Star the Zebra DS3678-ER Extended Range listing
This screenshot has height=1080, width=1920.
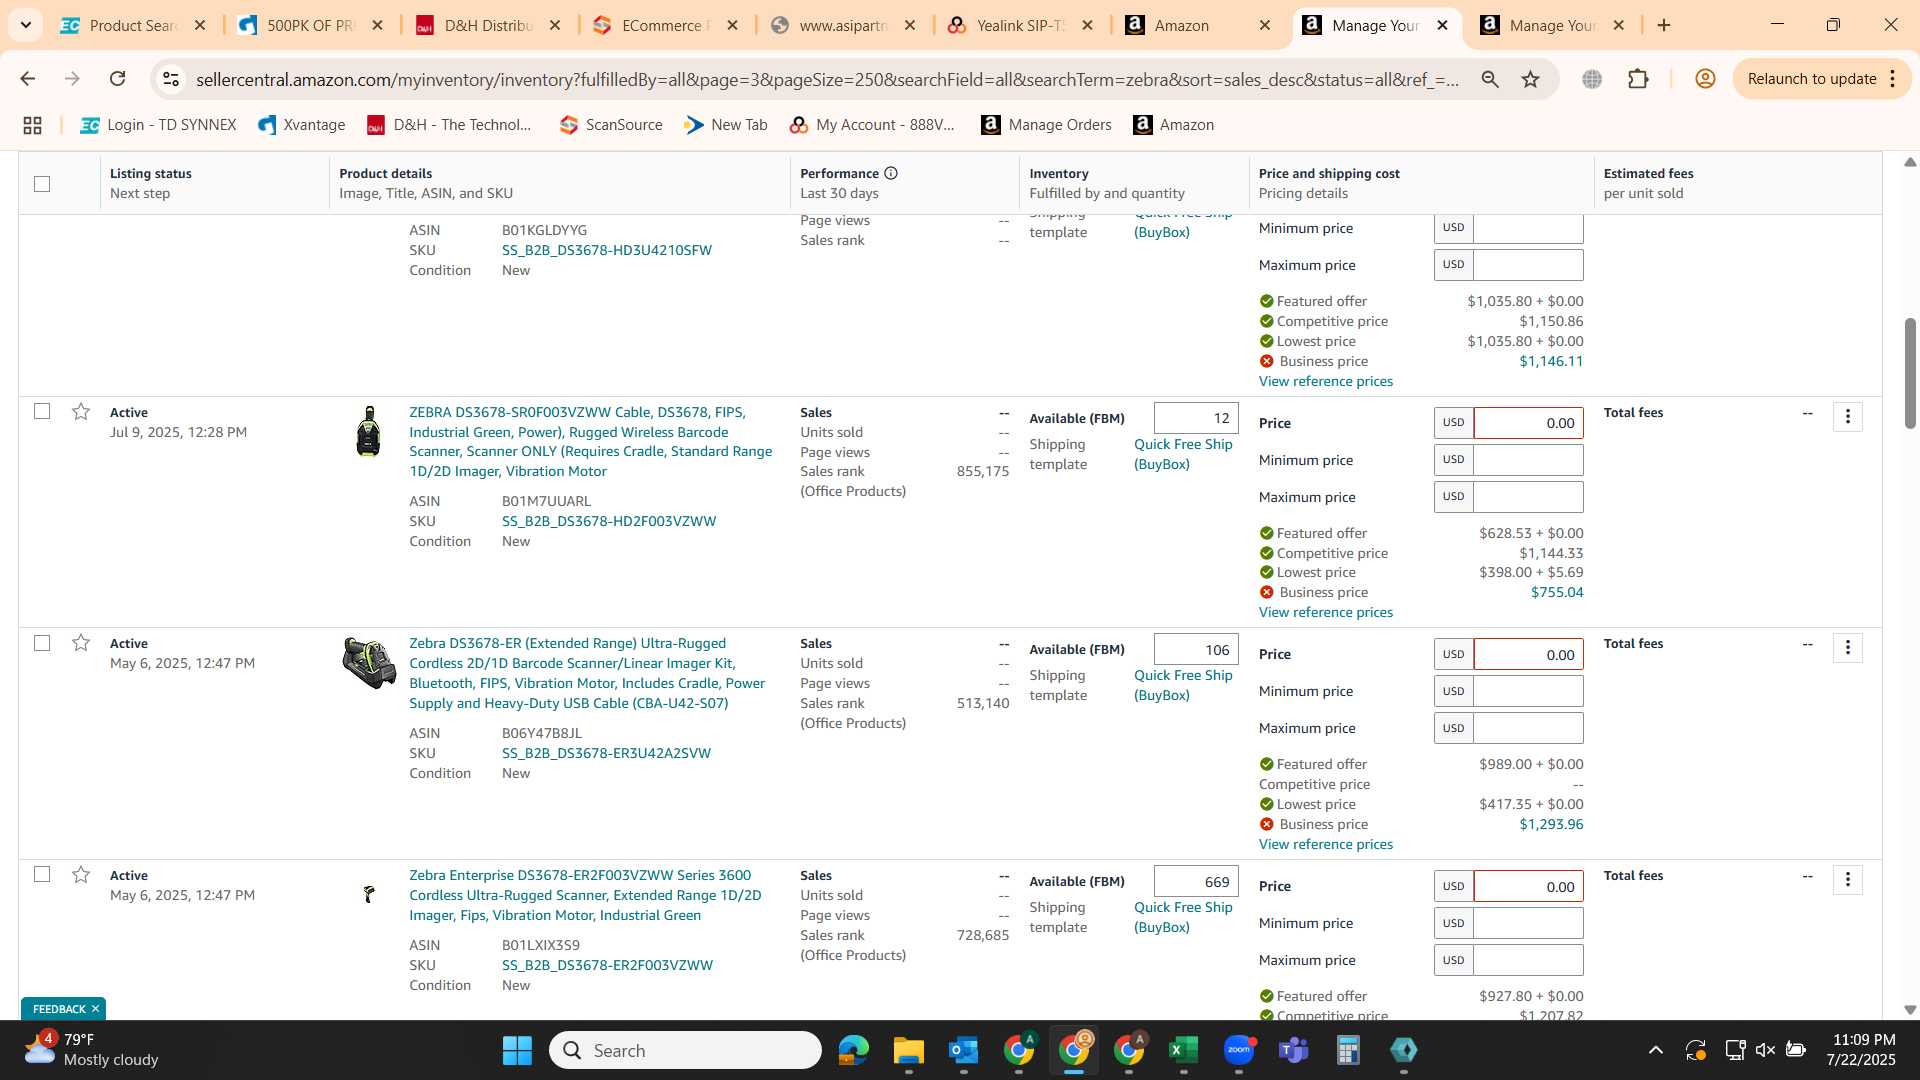pyautogui.click(x=81, y=643)
